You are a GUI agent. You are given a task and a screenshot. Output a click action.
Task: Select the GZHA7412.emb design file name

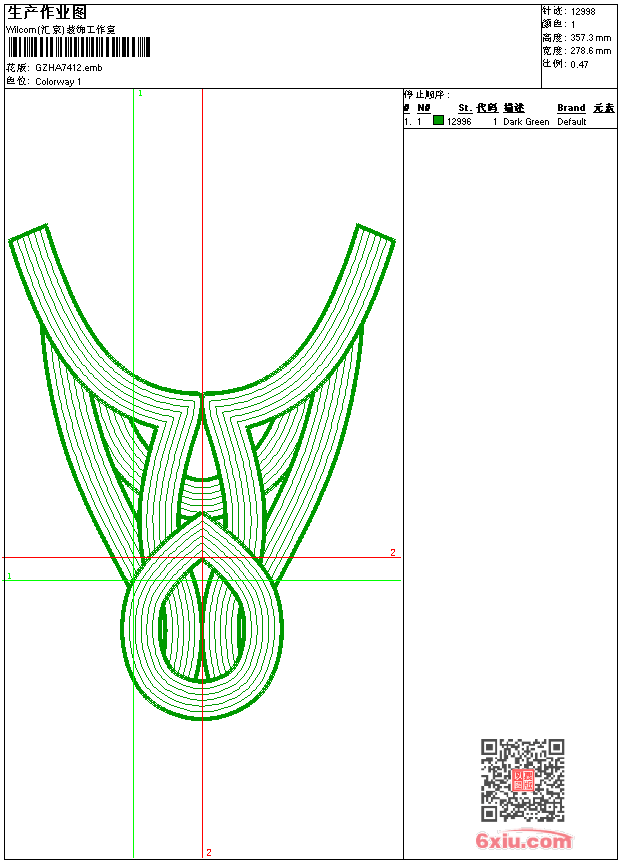[68, 68]
